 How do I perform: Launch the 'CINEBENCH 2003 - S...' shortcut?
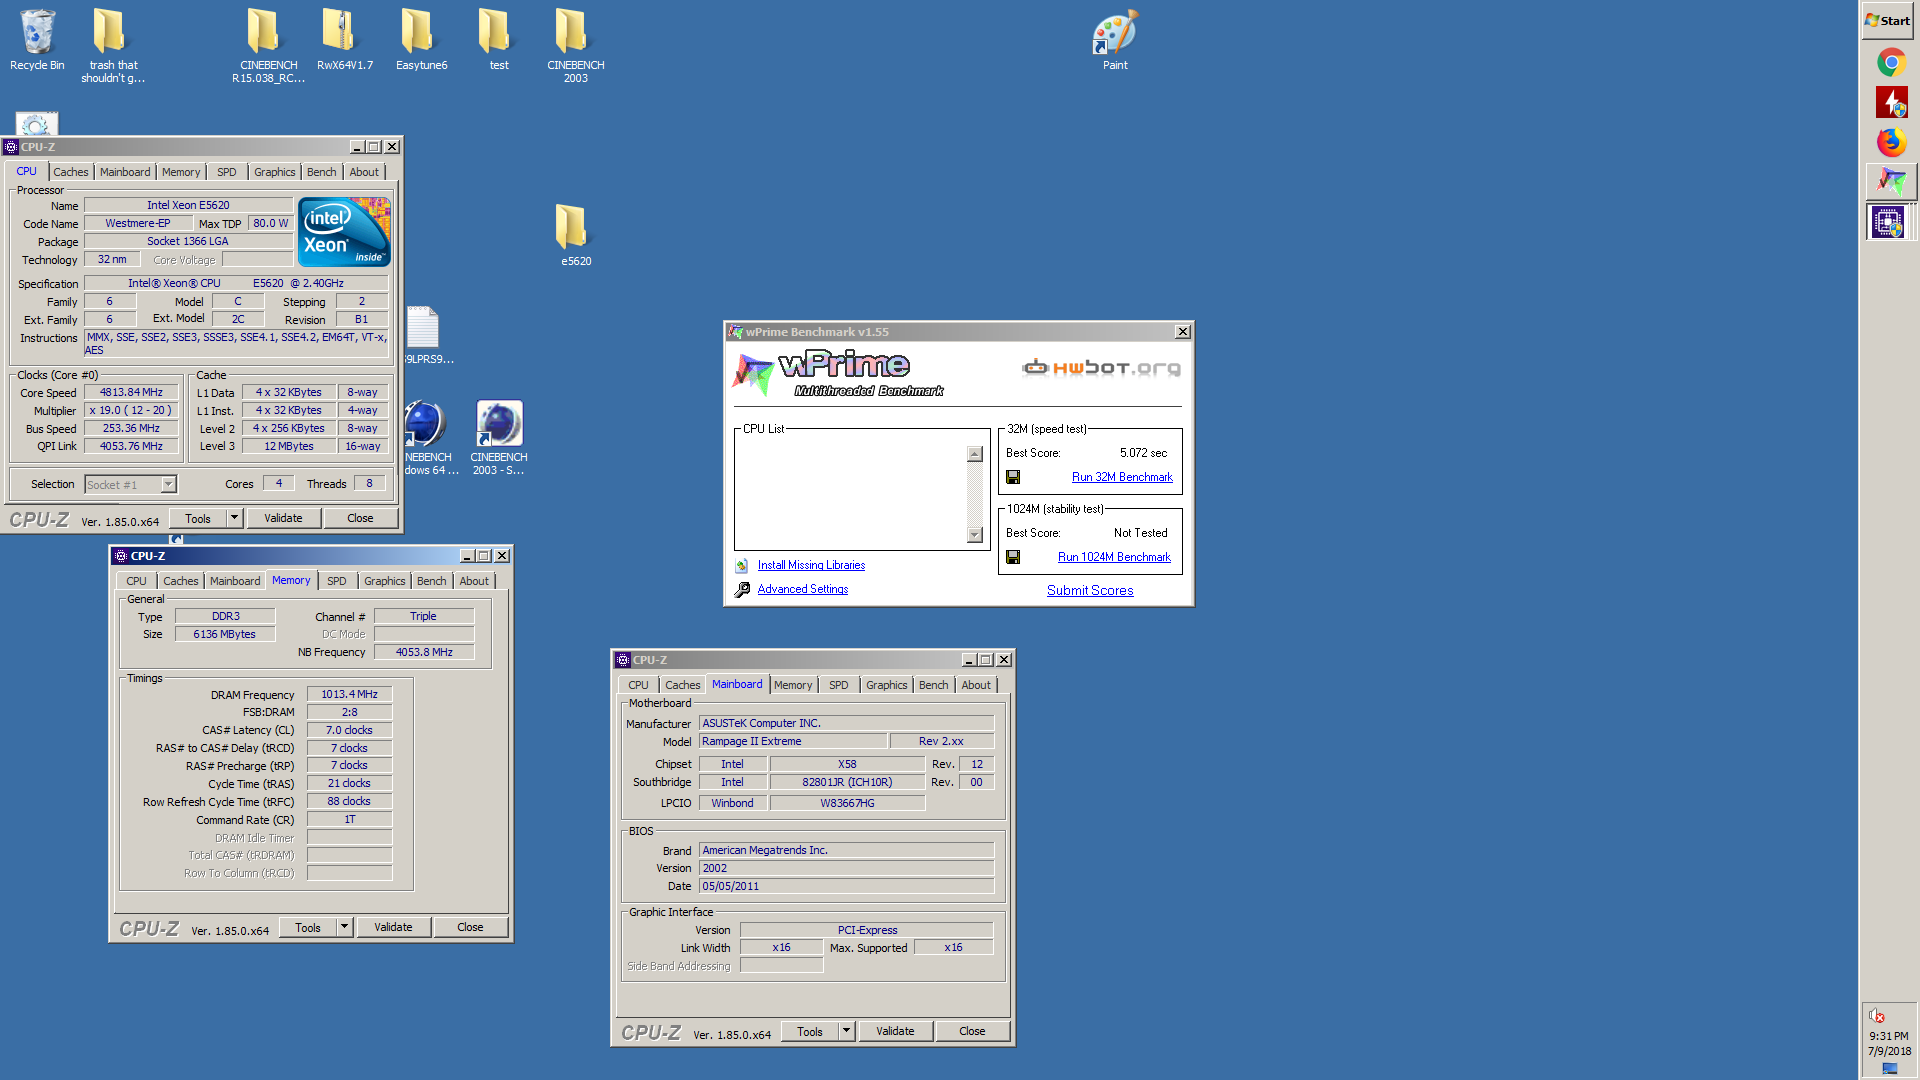coord(498,437)
